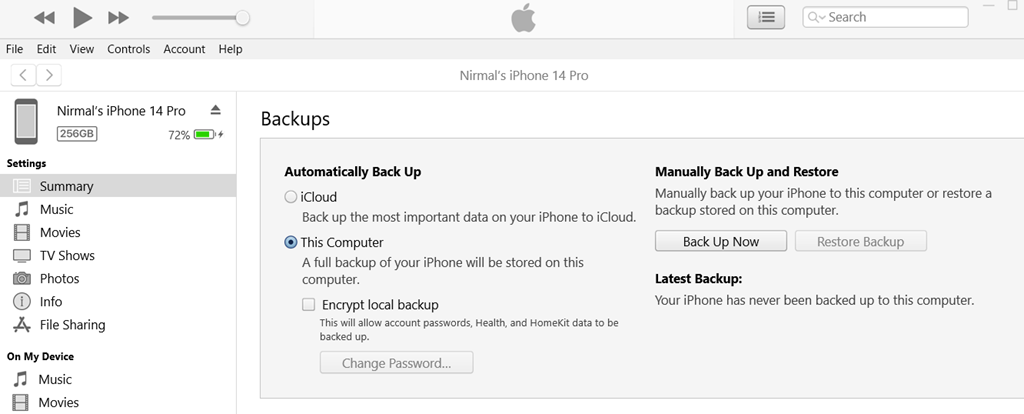Click the search dropdown magnifier arrow

(817, 18)
